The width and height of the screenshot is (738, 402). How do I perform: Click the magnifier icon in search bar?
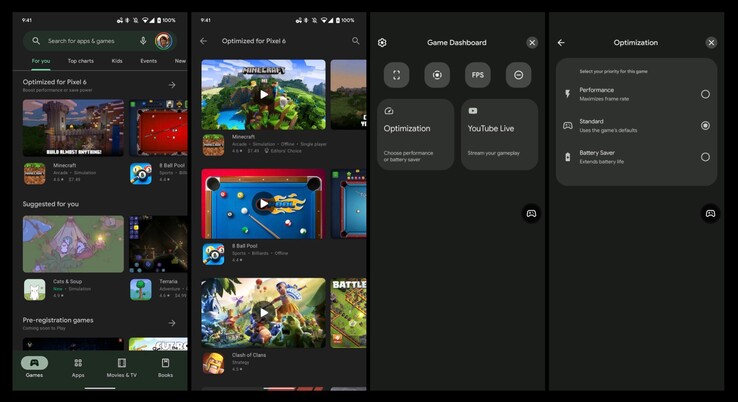click(x=36, y=41)
